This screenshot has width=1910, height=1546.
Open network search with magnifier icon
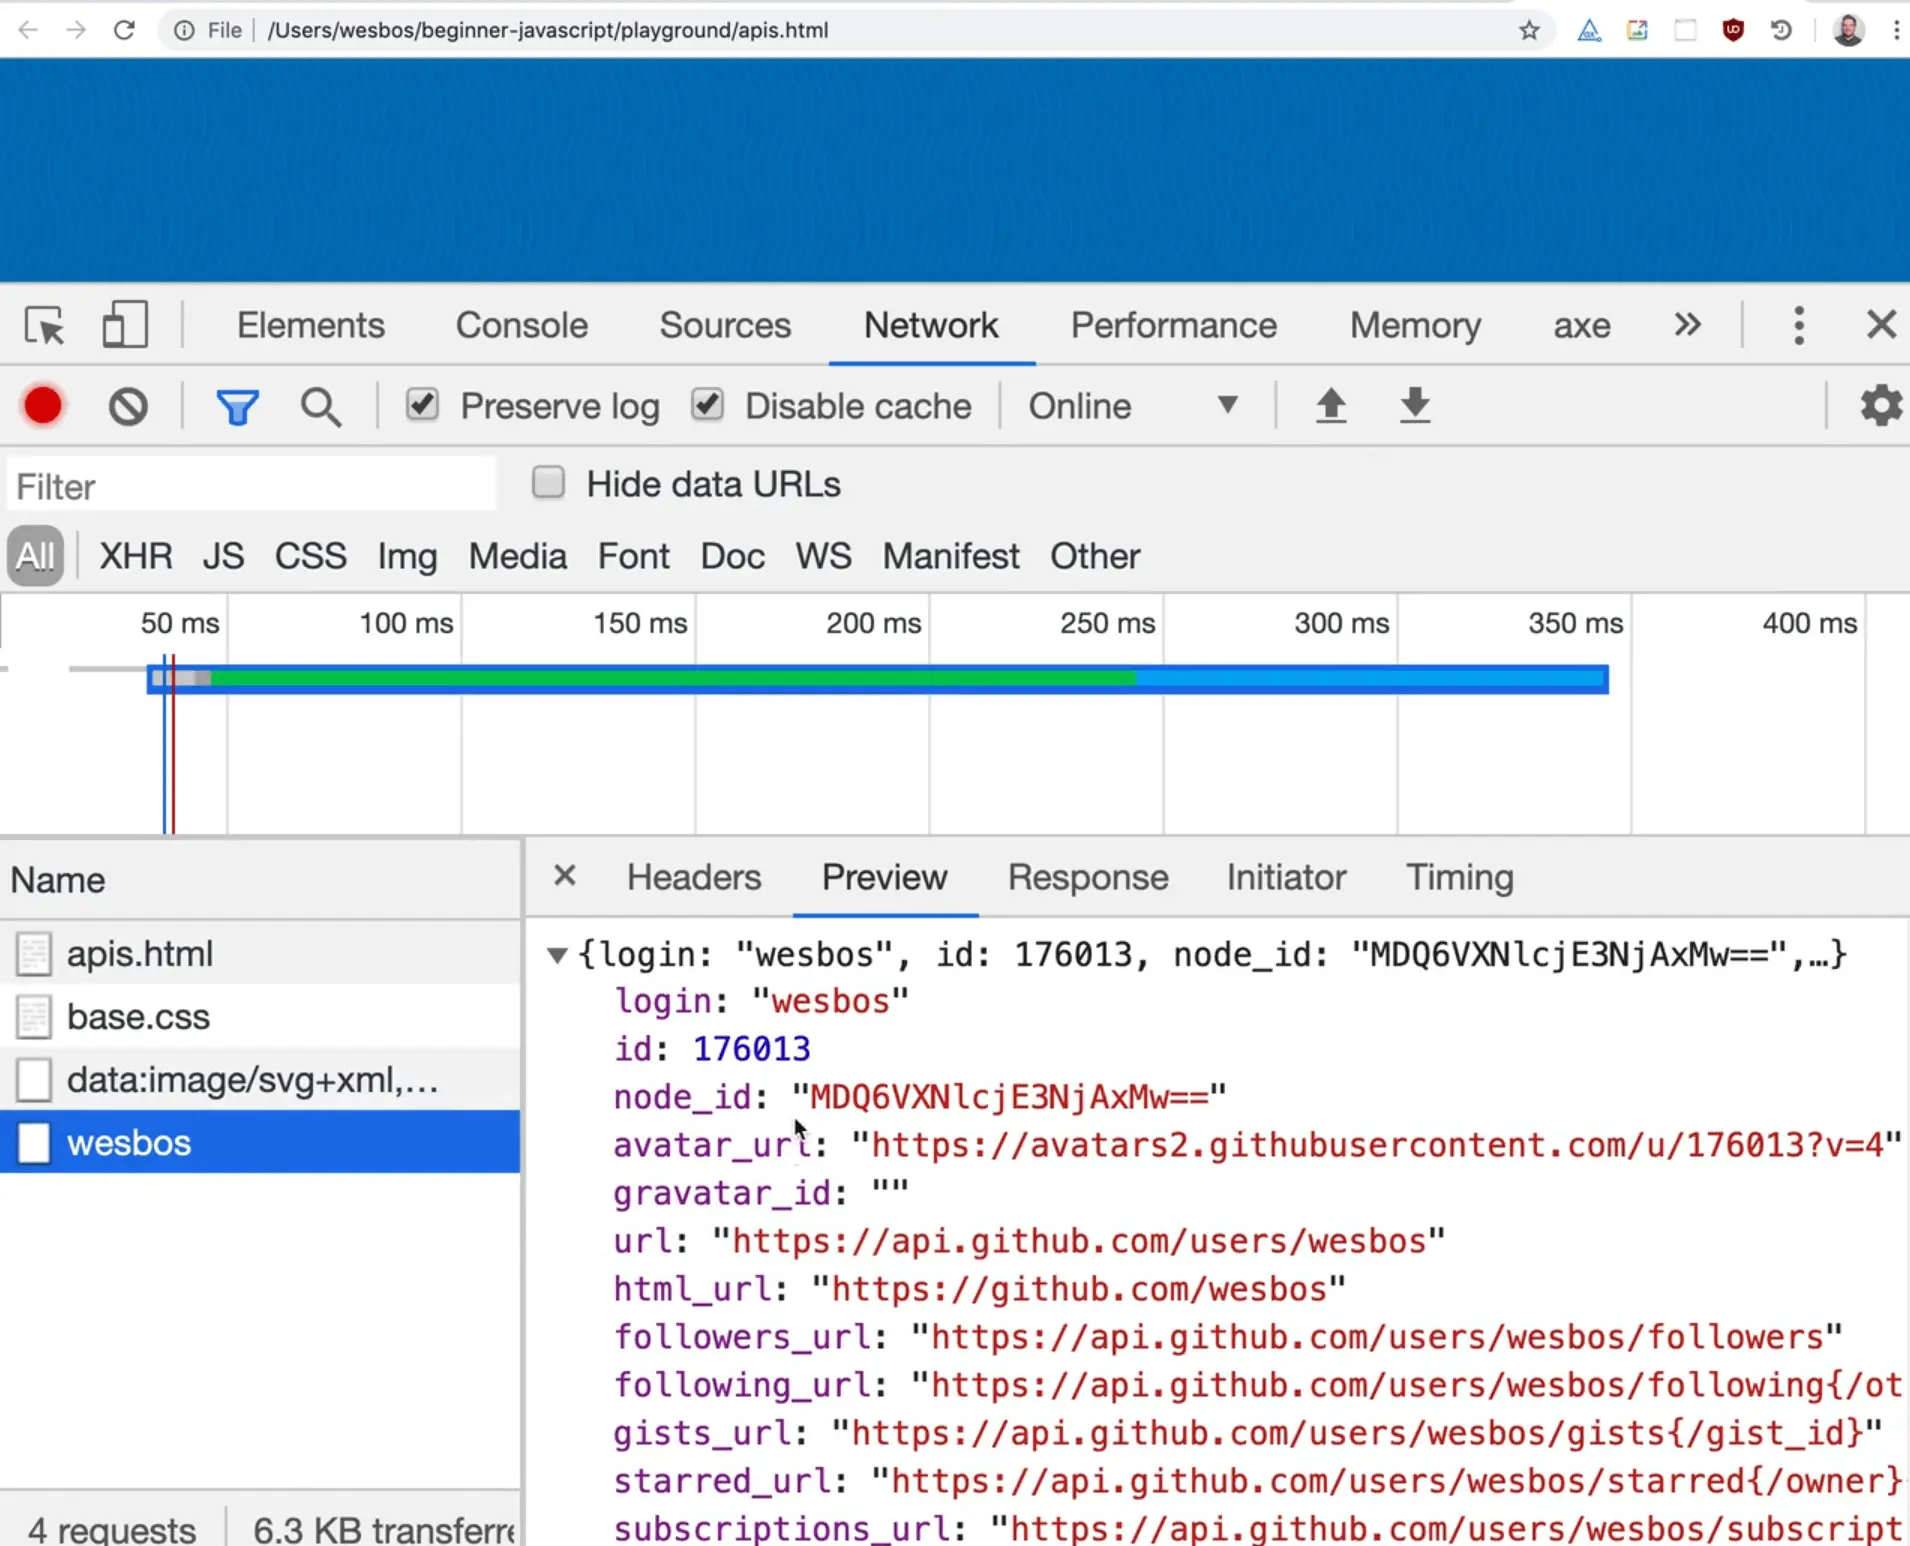pos(320,407)
